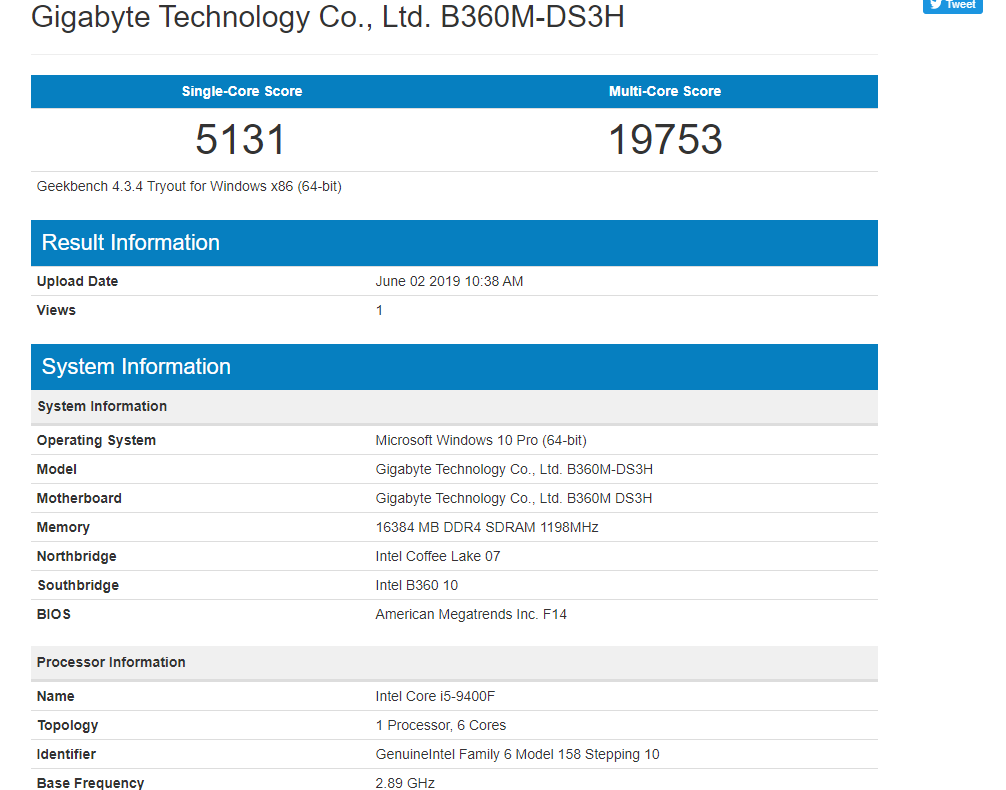Select the multi-core score 19753
This screenshot has height=790, width=1006.
(x=665, y=139)
